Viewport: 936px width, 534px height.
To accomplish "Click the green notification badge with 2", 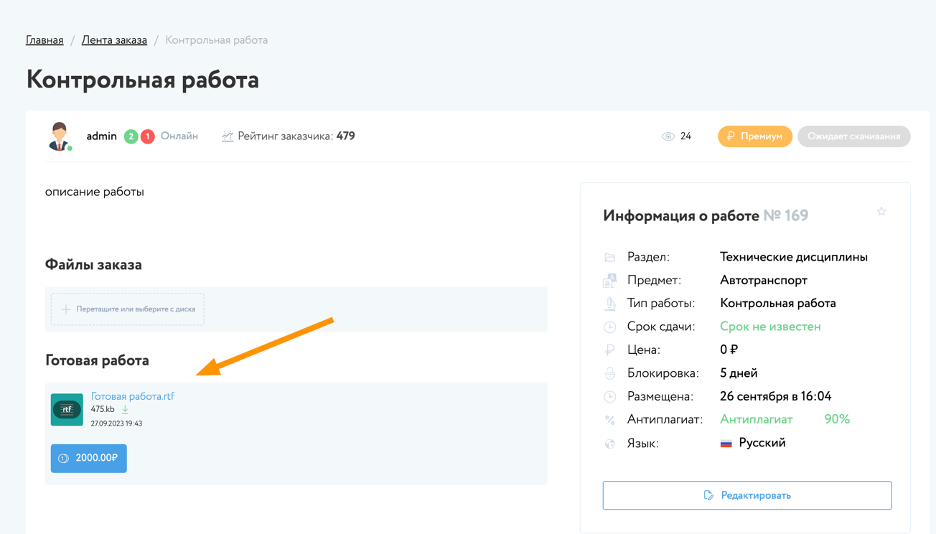I will click(x=131, y=136).
